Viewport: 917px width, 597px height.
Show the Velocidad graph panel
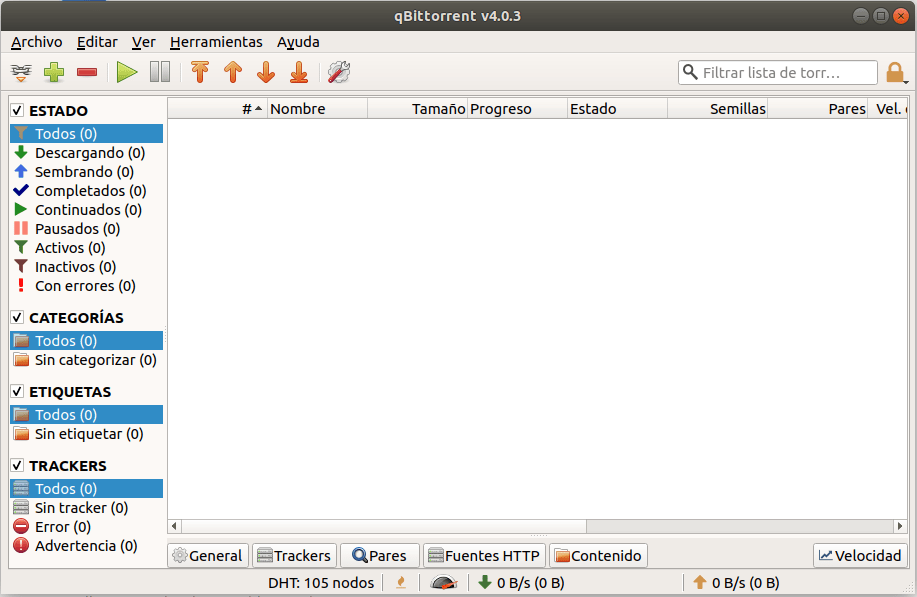(860, 555)
